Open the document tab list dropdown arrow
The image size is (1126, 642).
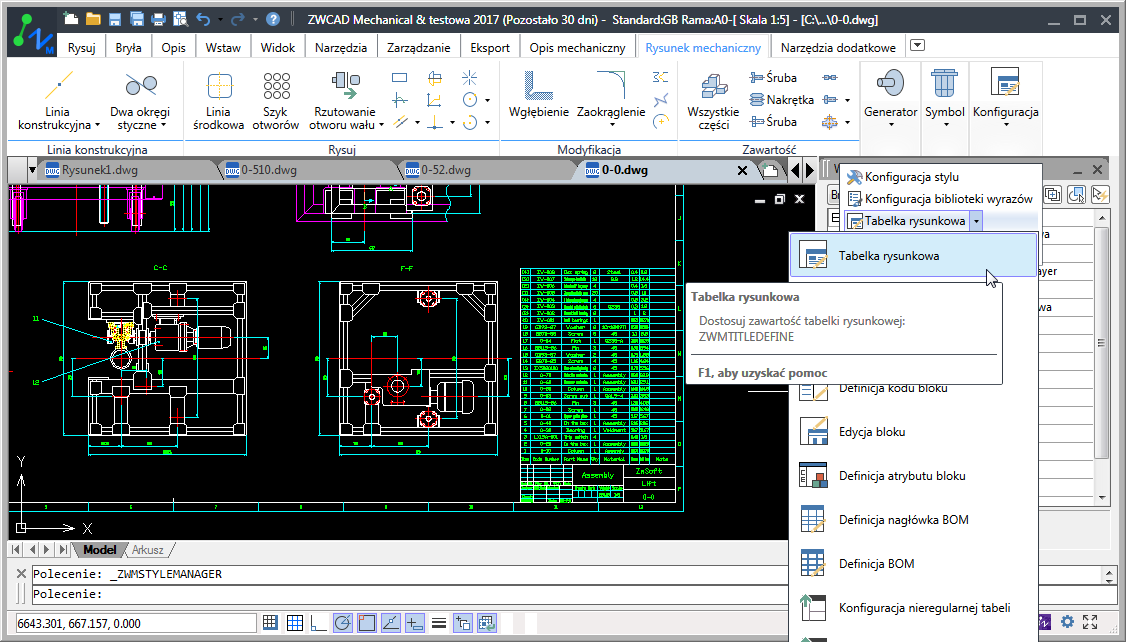point(32,170)
